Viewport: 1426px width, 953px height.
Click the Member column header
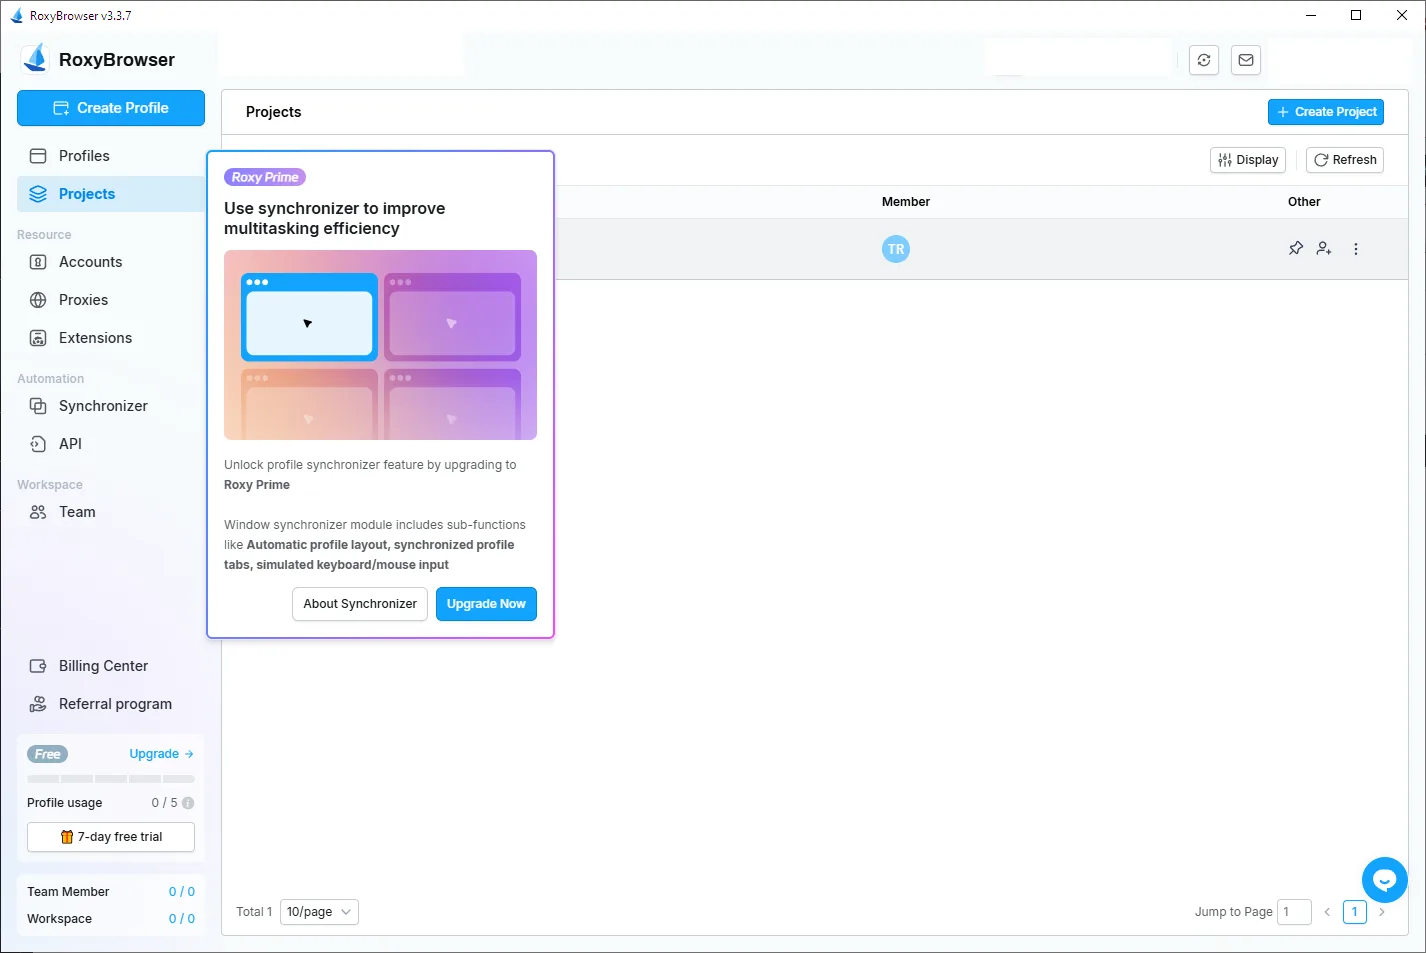(906, 202)
